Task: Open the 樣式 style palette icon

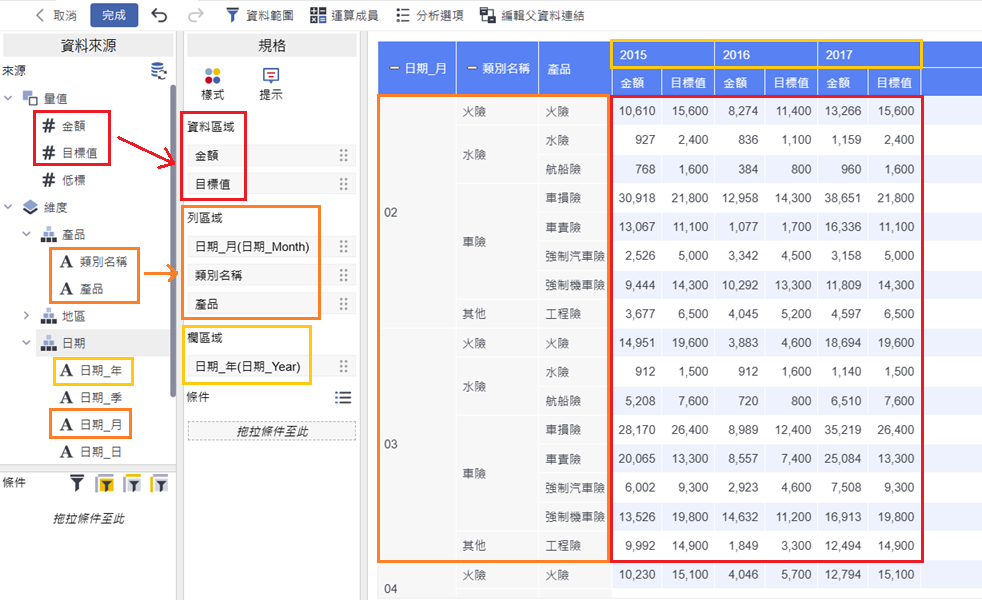Action: [212, 77]
